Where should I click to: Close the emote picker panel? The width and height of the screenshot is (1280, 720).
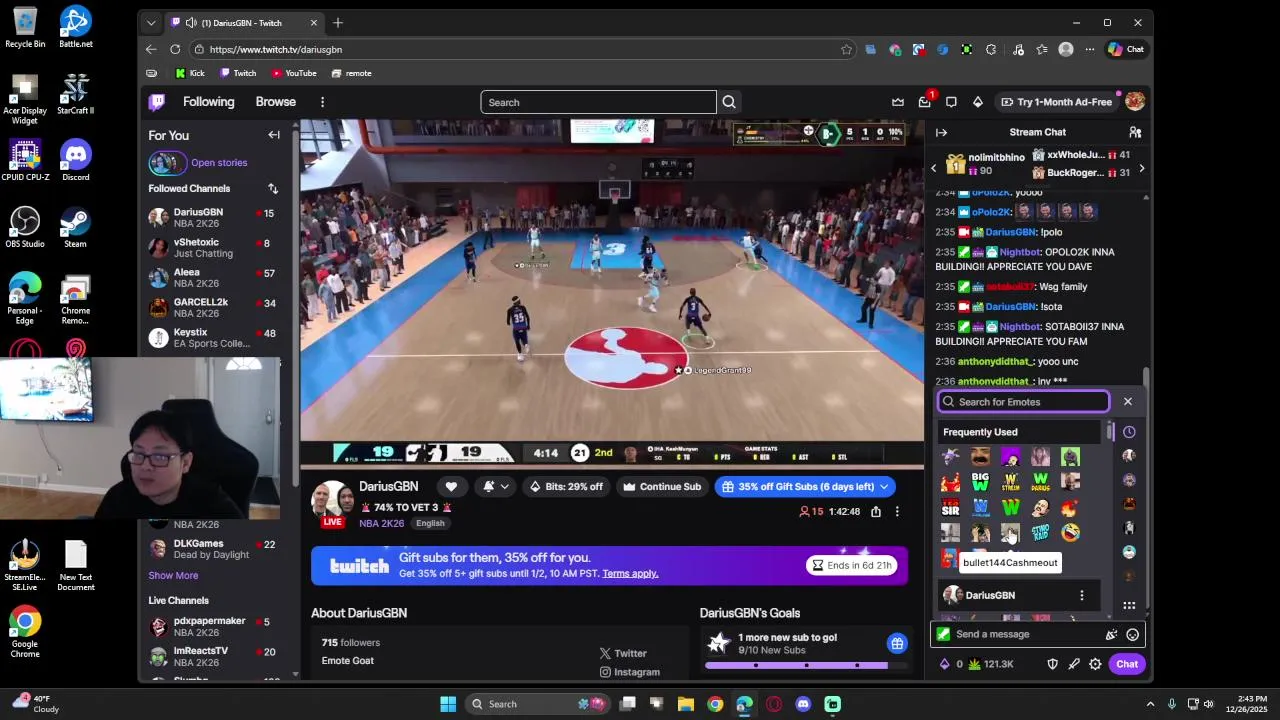click(1127, 402)
